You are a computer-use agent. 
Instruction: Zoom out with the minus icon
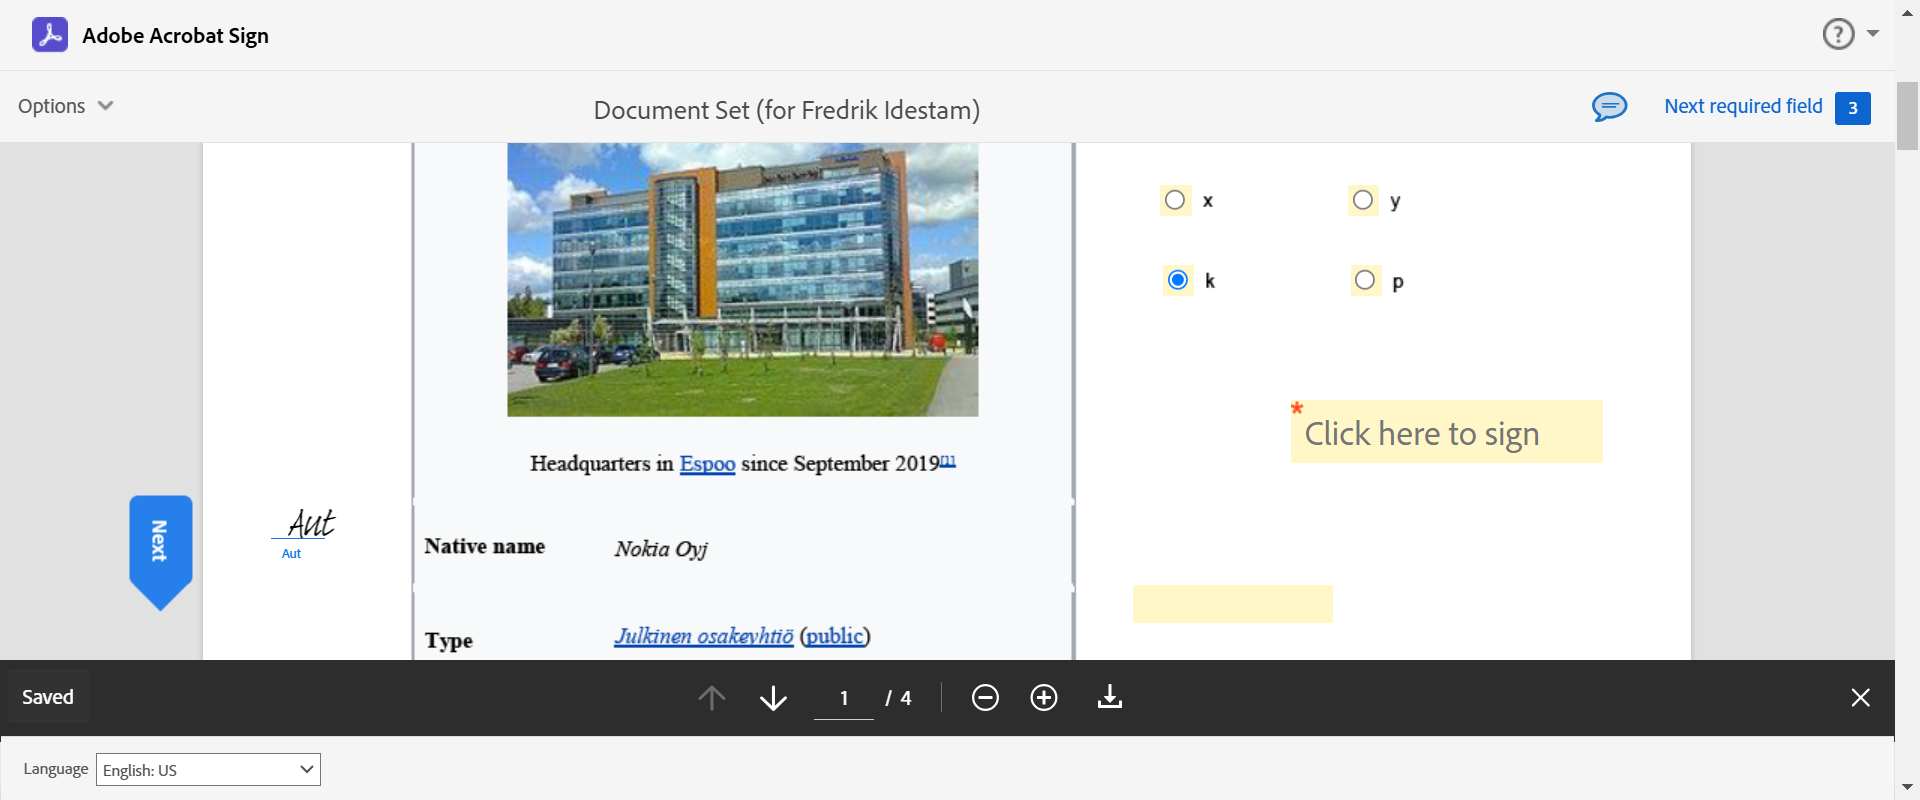(x=985, y=697)
